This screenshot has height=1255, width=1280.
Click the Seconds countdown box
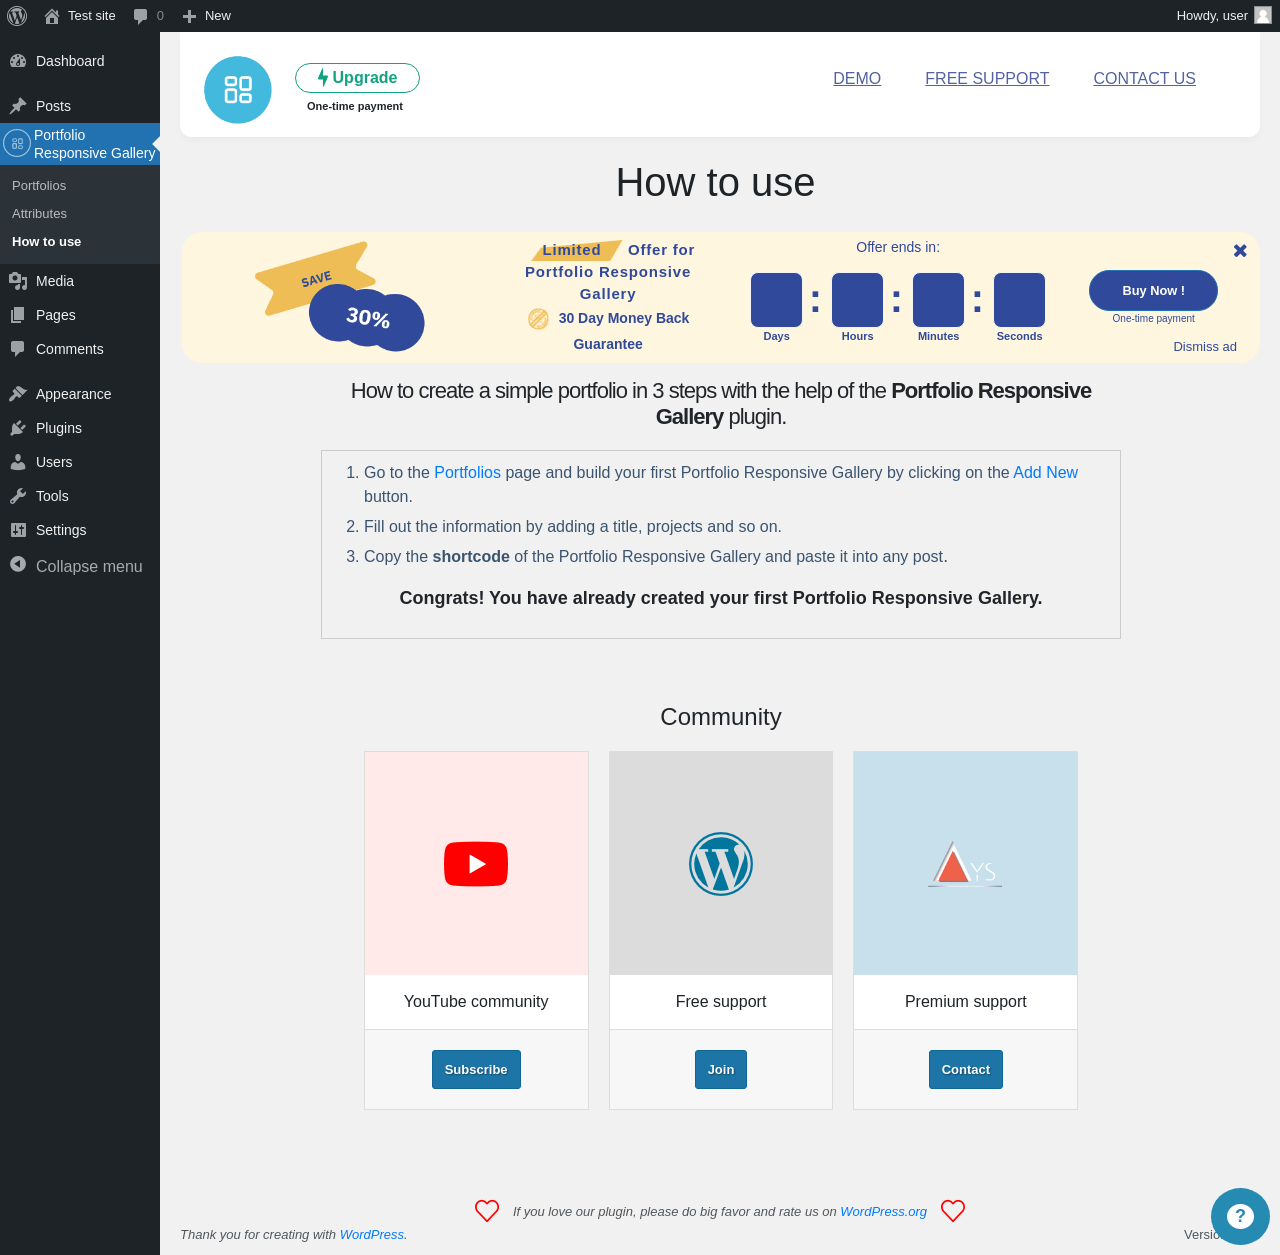(1019, 300)
